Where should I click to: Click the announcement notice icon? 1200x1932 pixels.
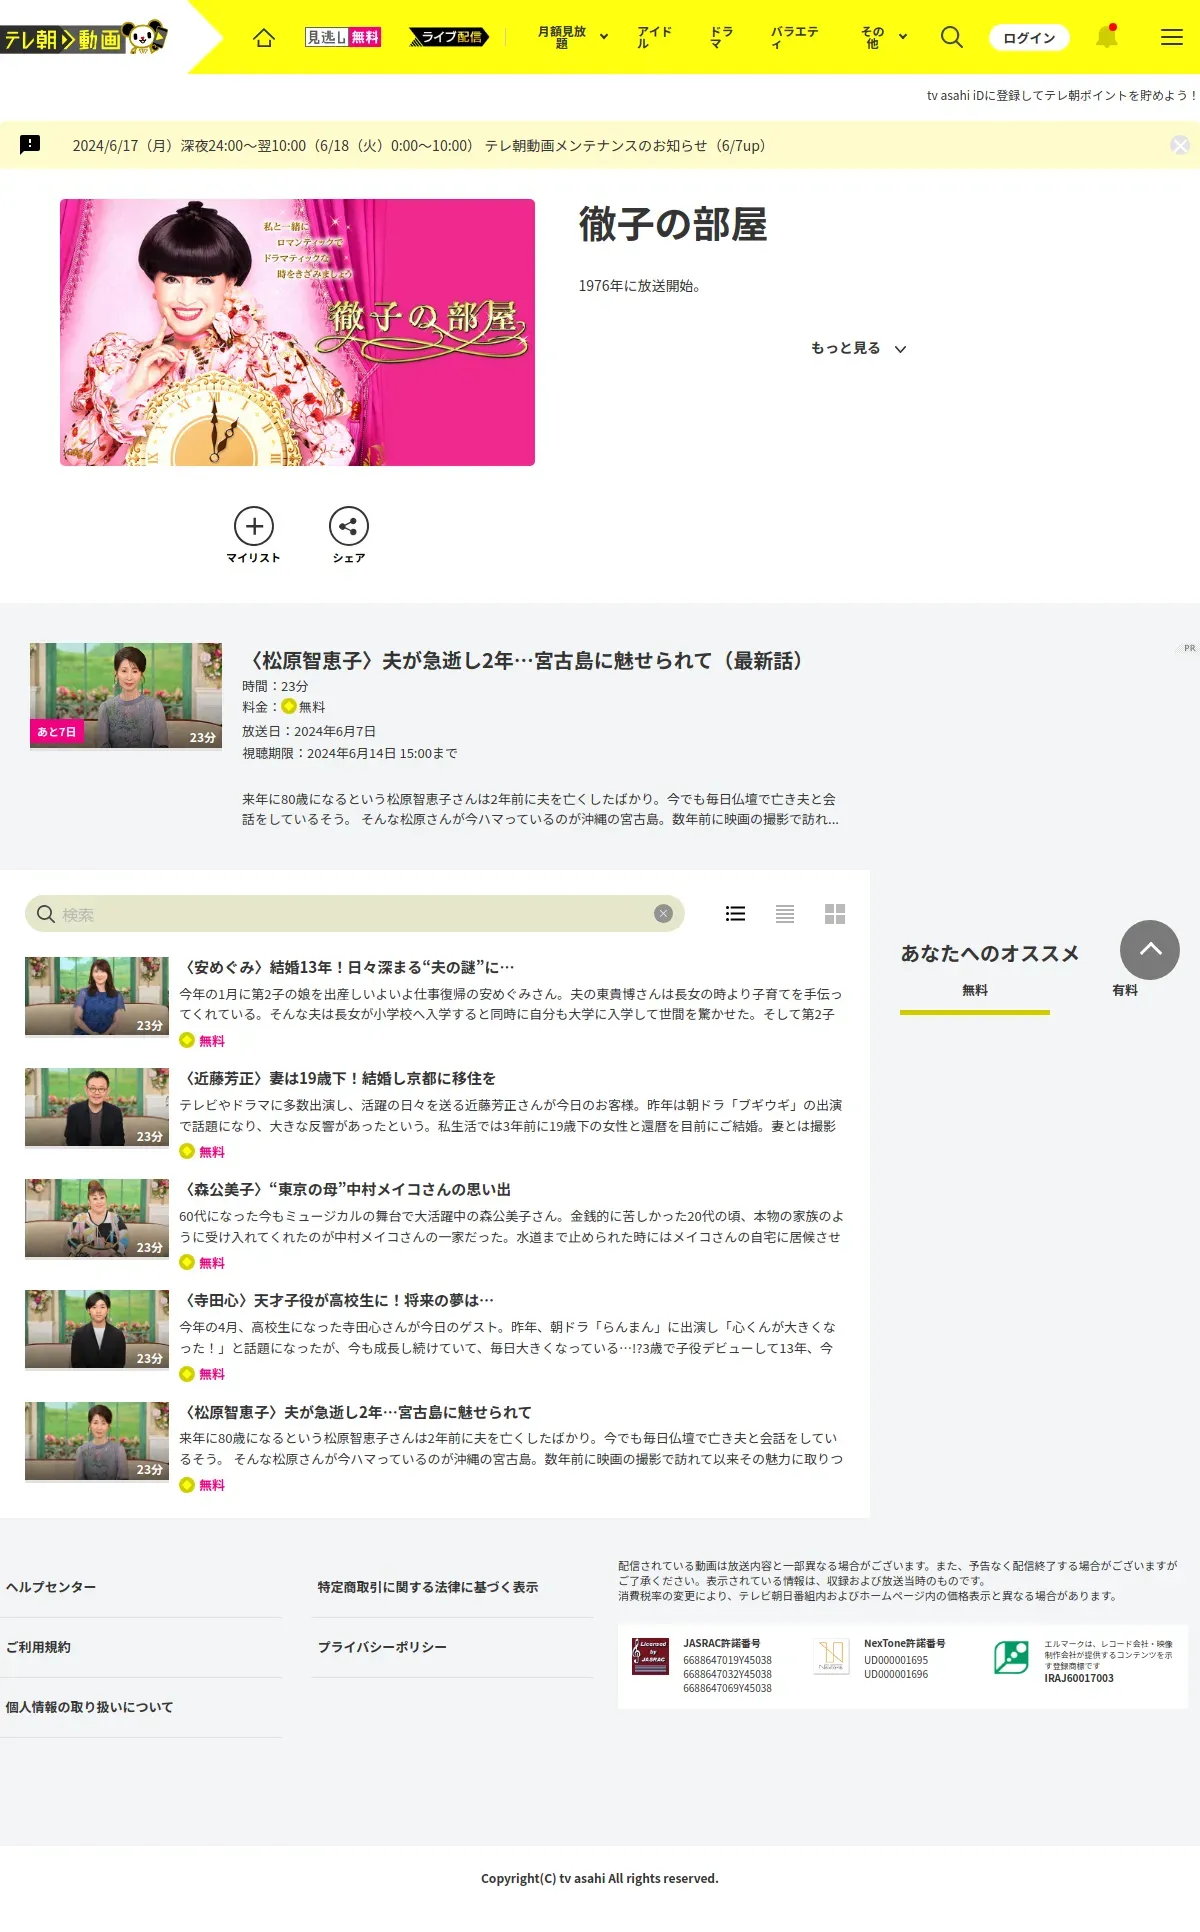point(30,144)
